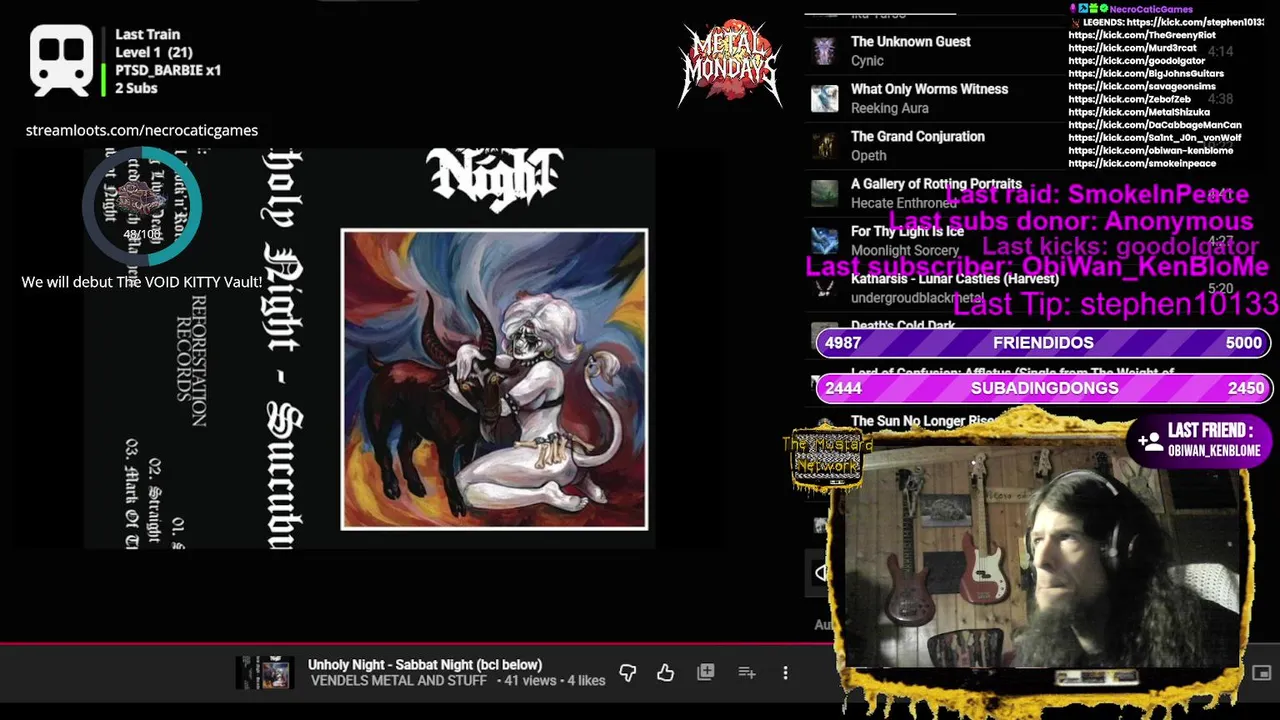Open artist Cynic in the queue
This screenshot has height=720, width=1280.
click(x=867, y=61)
